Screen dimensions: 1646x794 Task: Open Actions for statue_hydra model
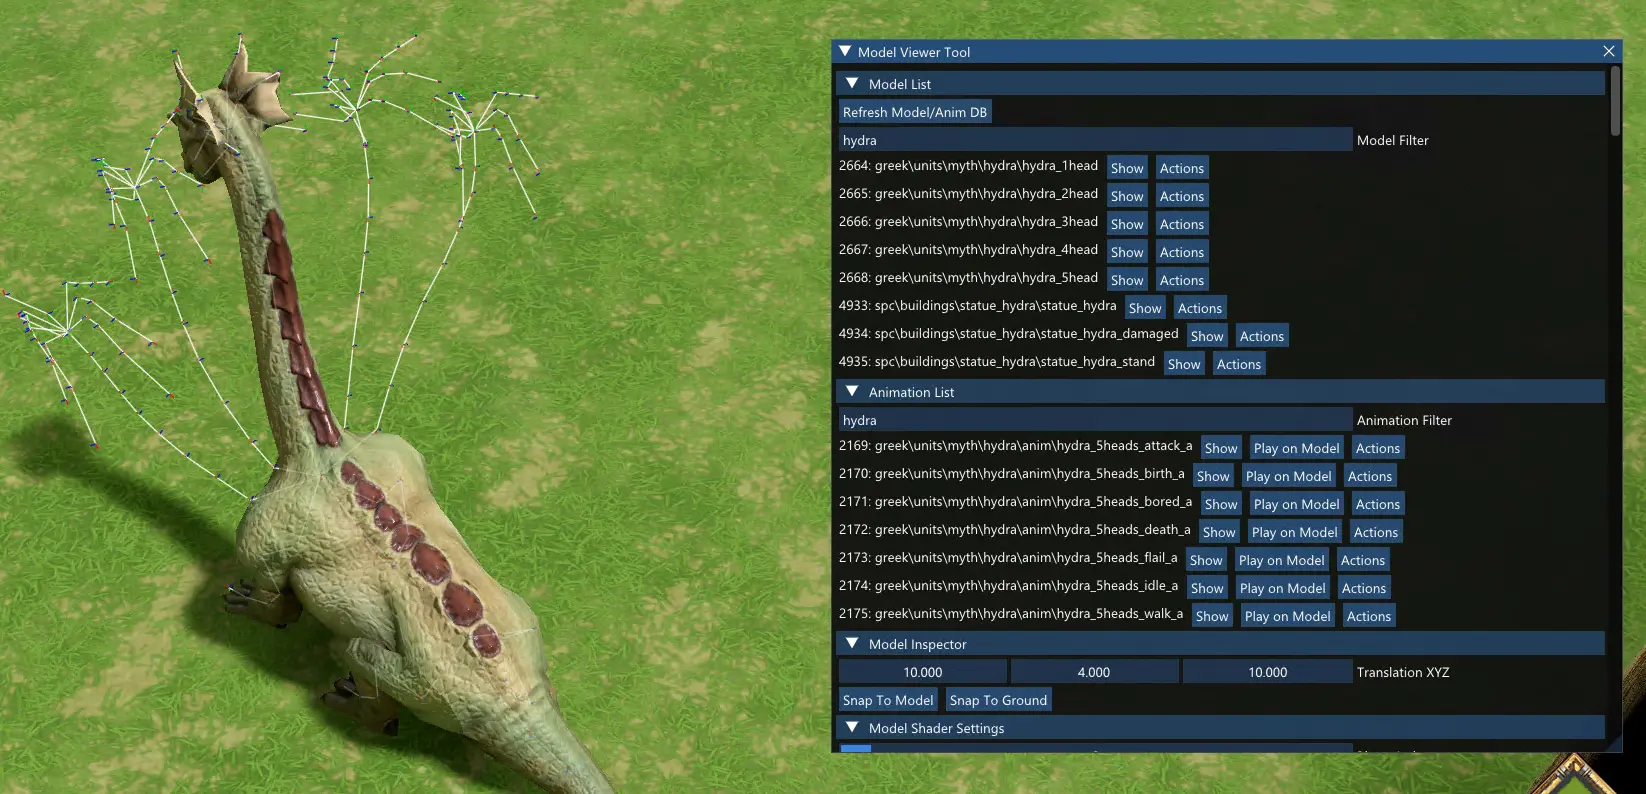point(1200,308)
